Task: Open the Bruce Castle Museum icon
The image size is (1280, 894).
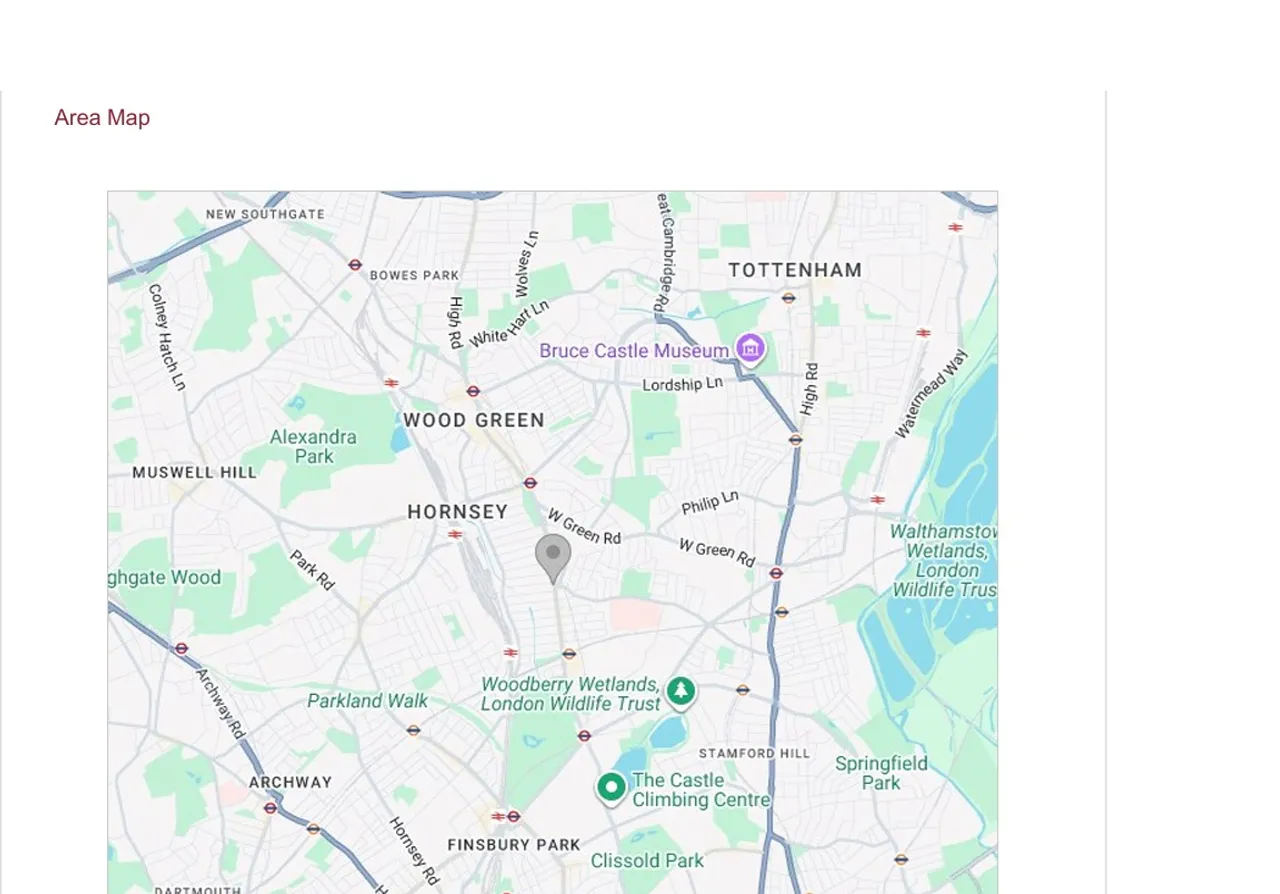Action: (750, 349)
